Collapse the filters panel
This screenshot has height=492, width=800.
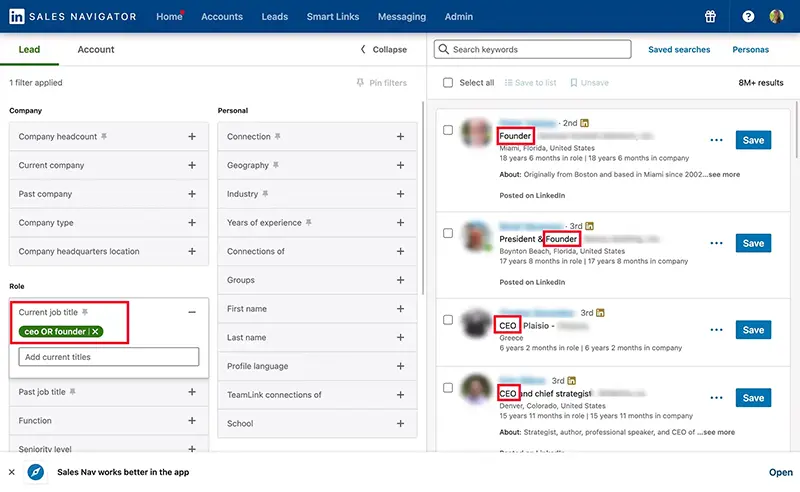(x=384, y=50)
